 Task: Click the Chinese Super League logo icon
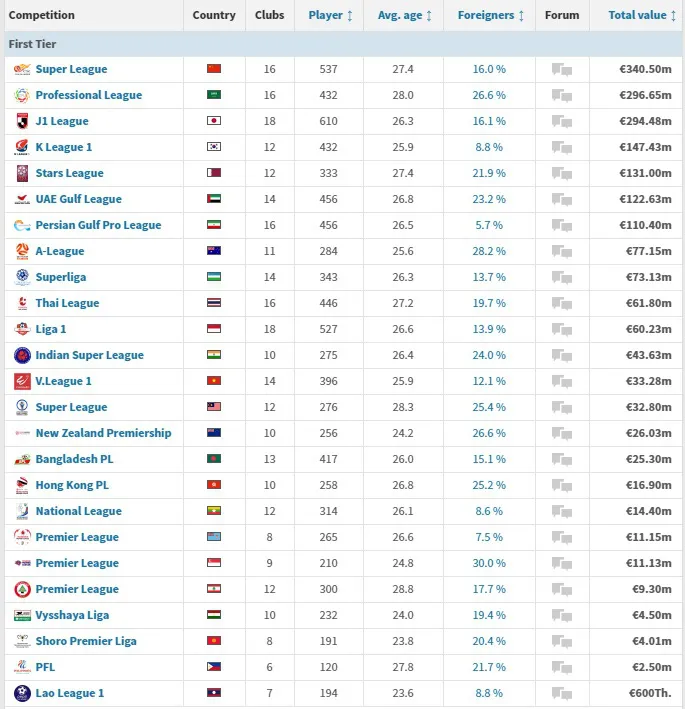click(22, 69)
